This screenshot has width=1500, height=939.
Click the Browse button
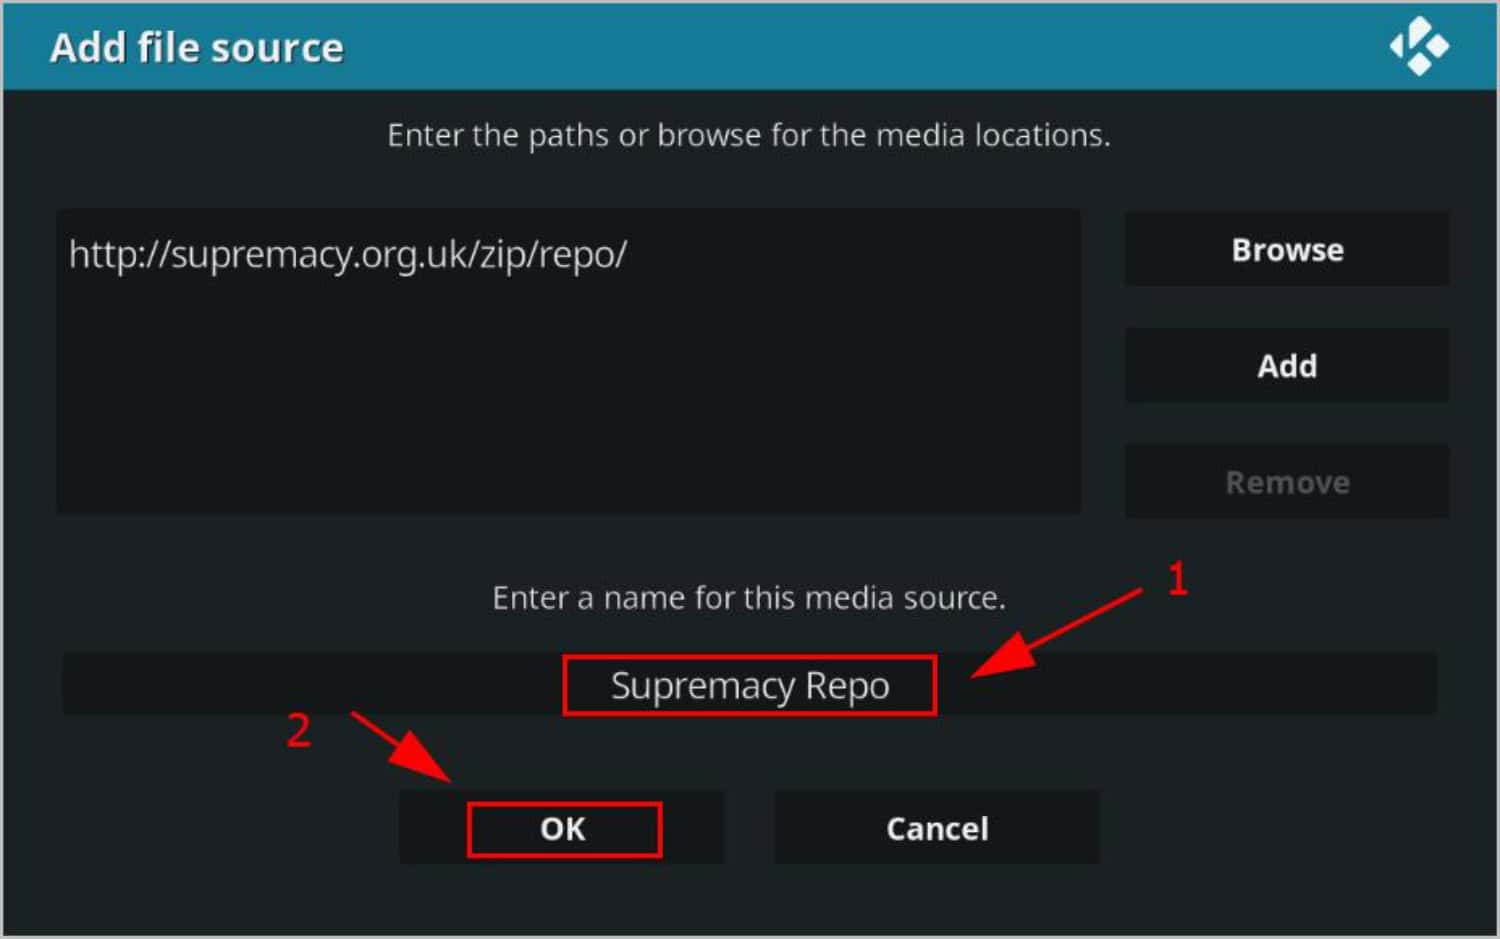pyautogui.click(x=1287, y=250)
